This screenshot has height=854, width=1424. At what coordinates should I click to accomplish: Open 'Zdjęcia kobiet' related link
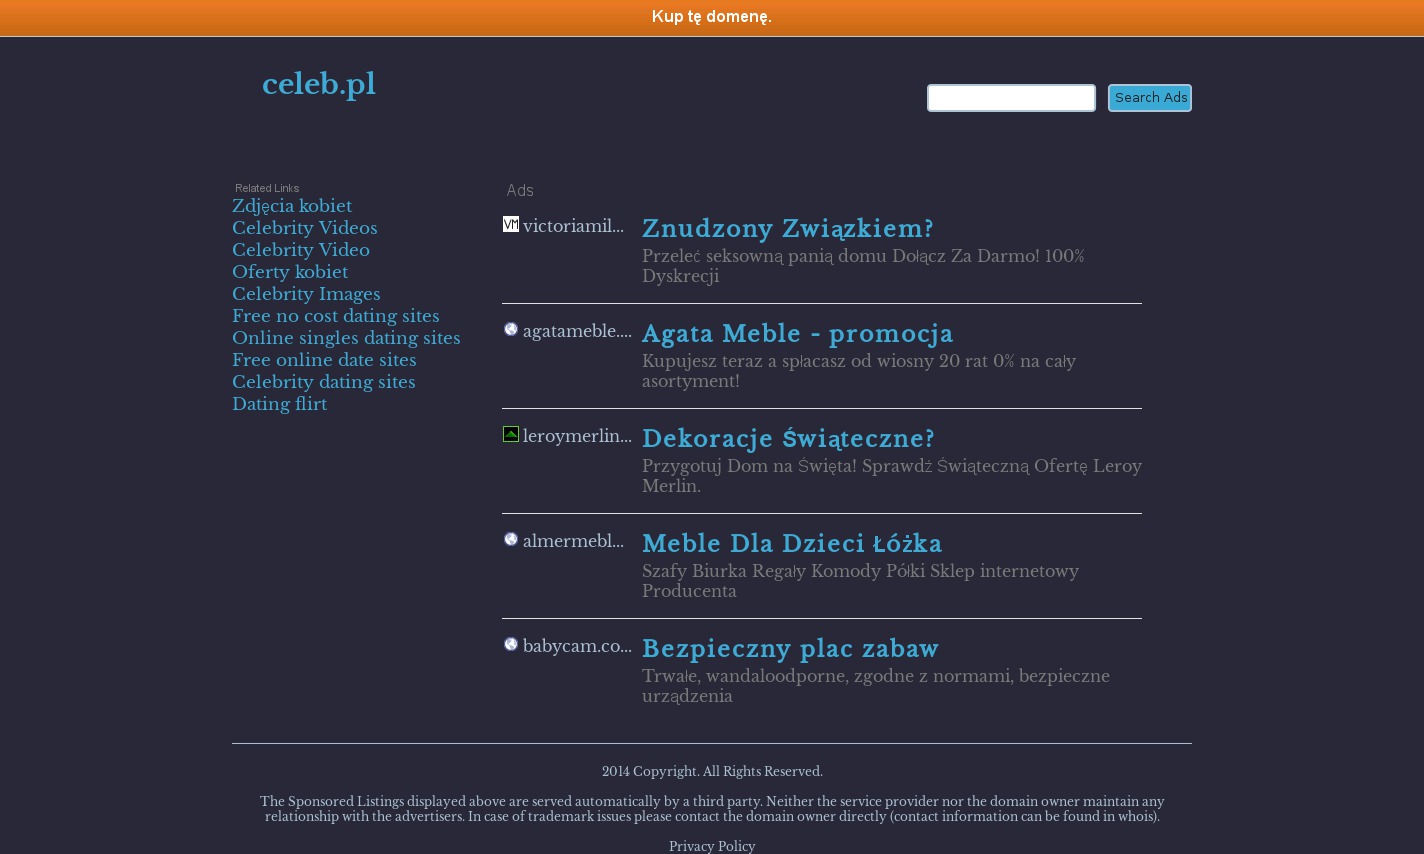[291, 206]
